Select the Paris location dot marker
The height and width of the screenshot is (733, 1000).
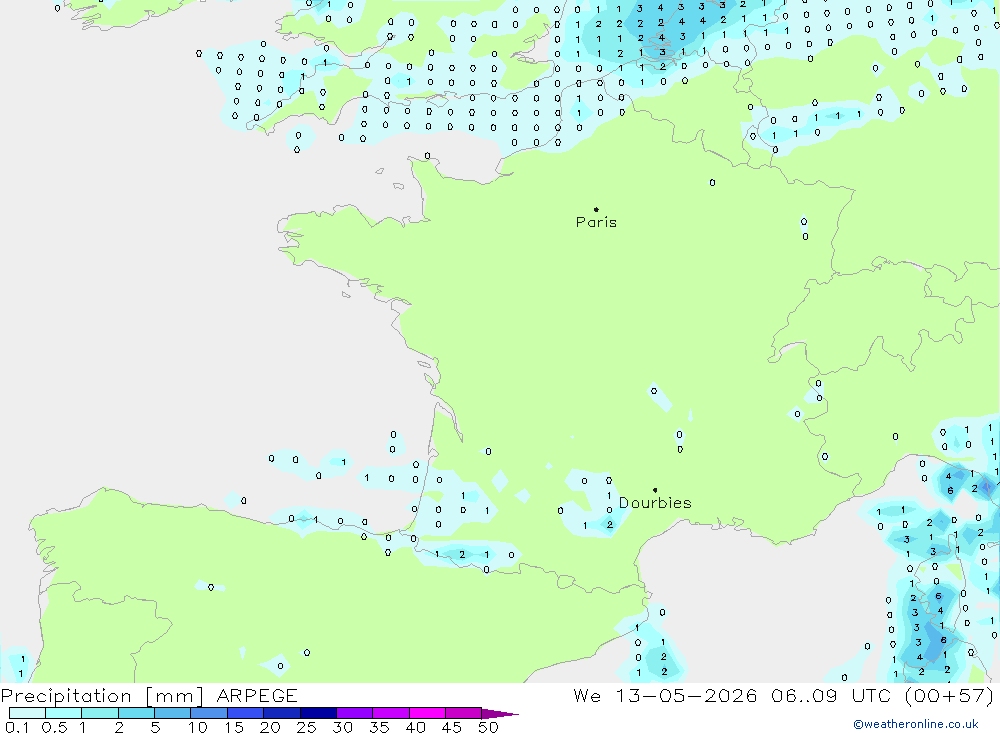596,209
